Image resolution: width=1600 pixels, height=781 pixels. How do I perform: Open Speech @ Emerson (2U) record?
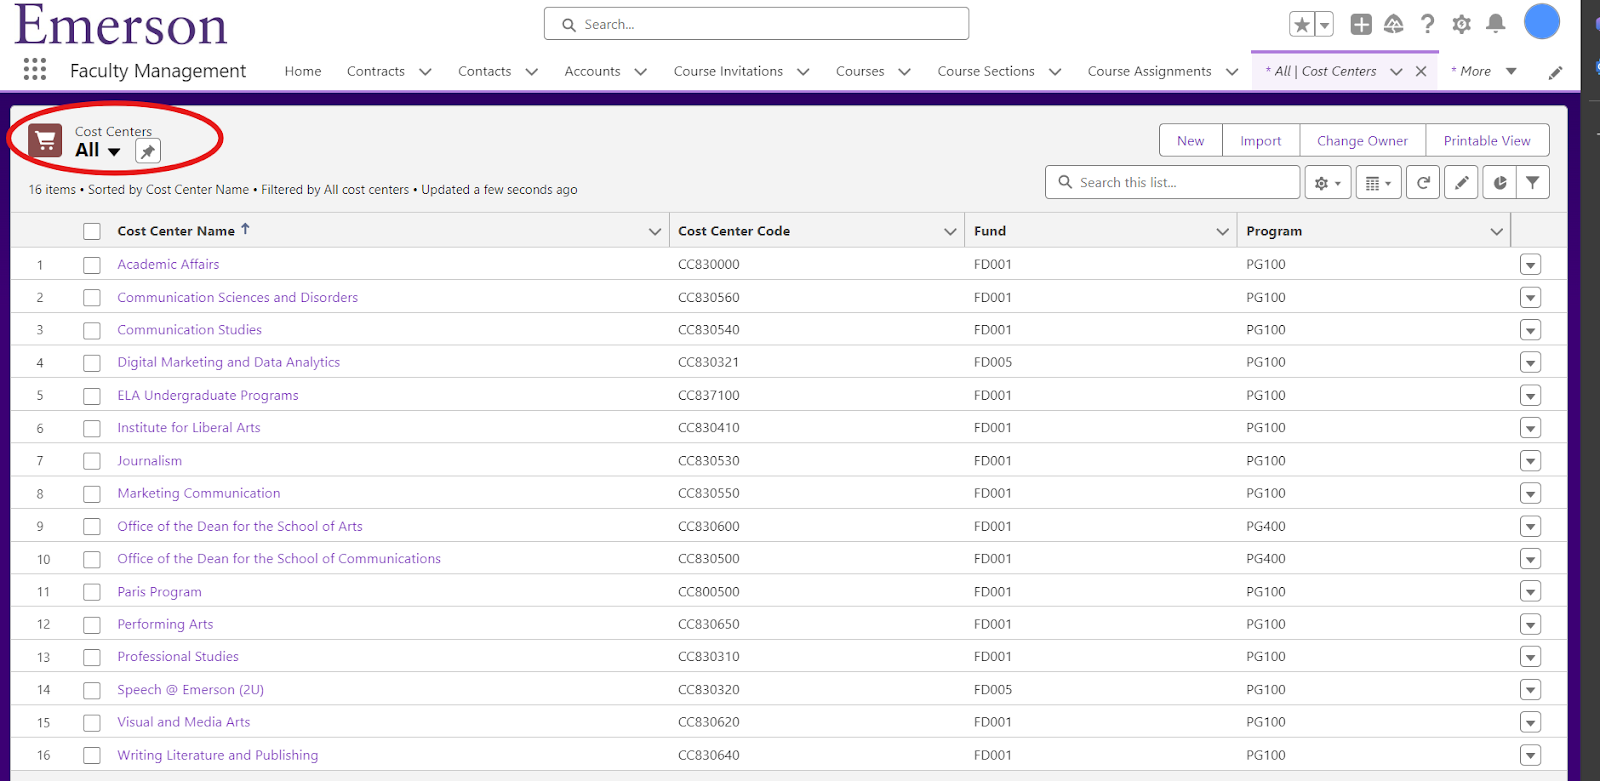[190, 690]
